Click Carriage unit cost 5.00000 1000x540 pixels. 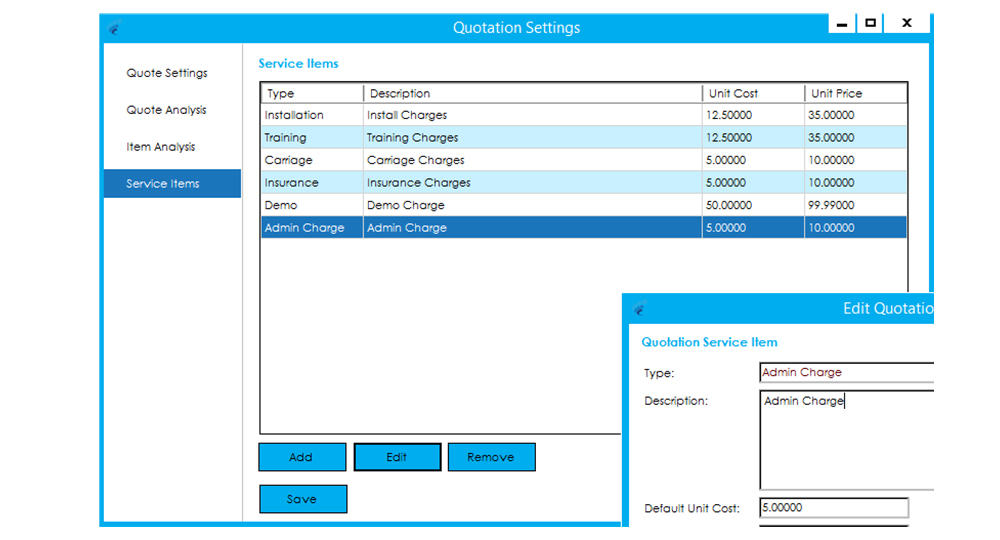(754, 160)
